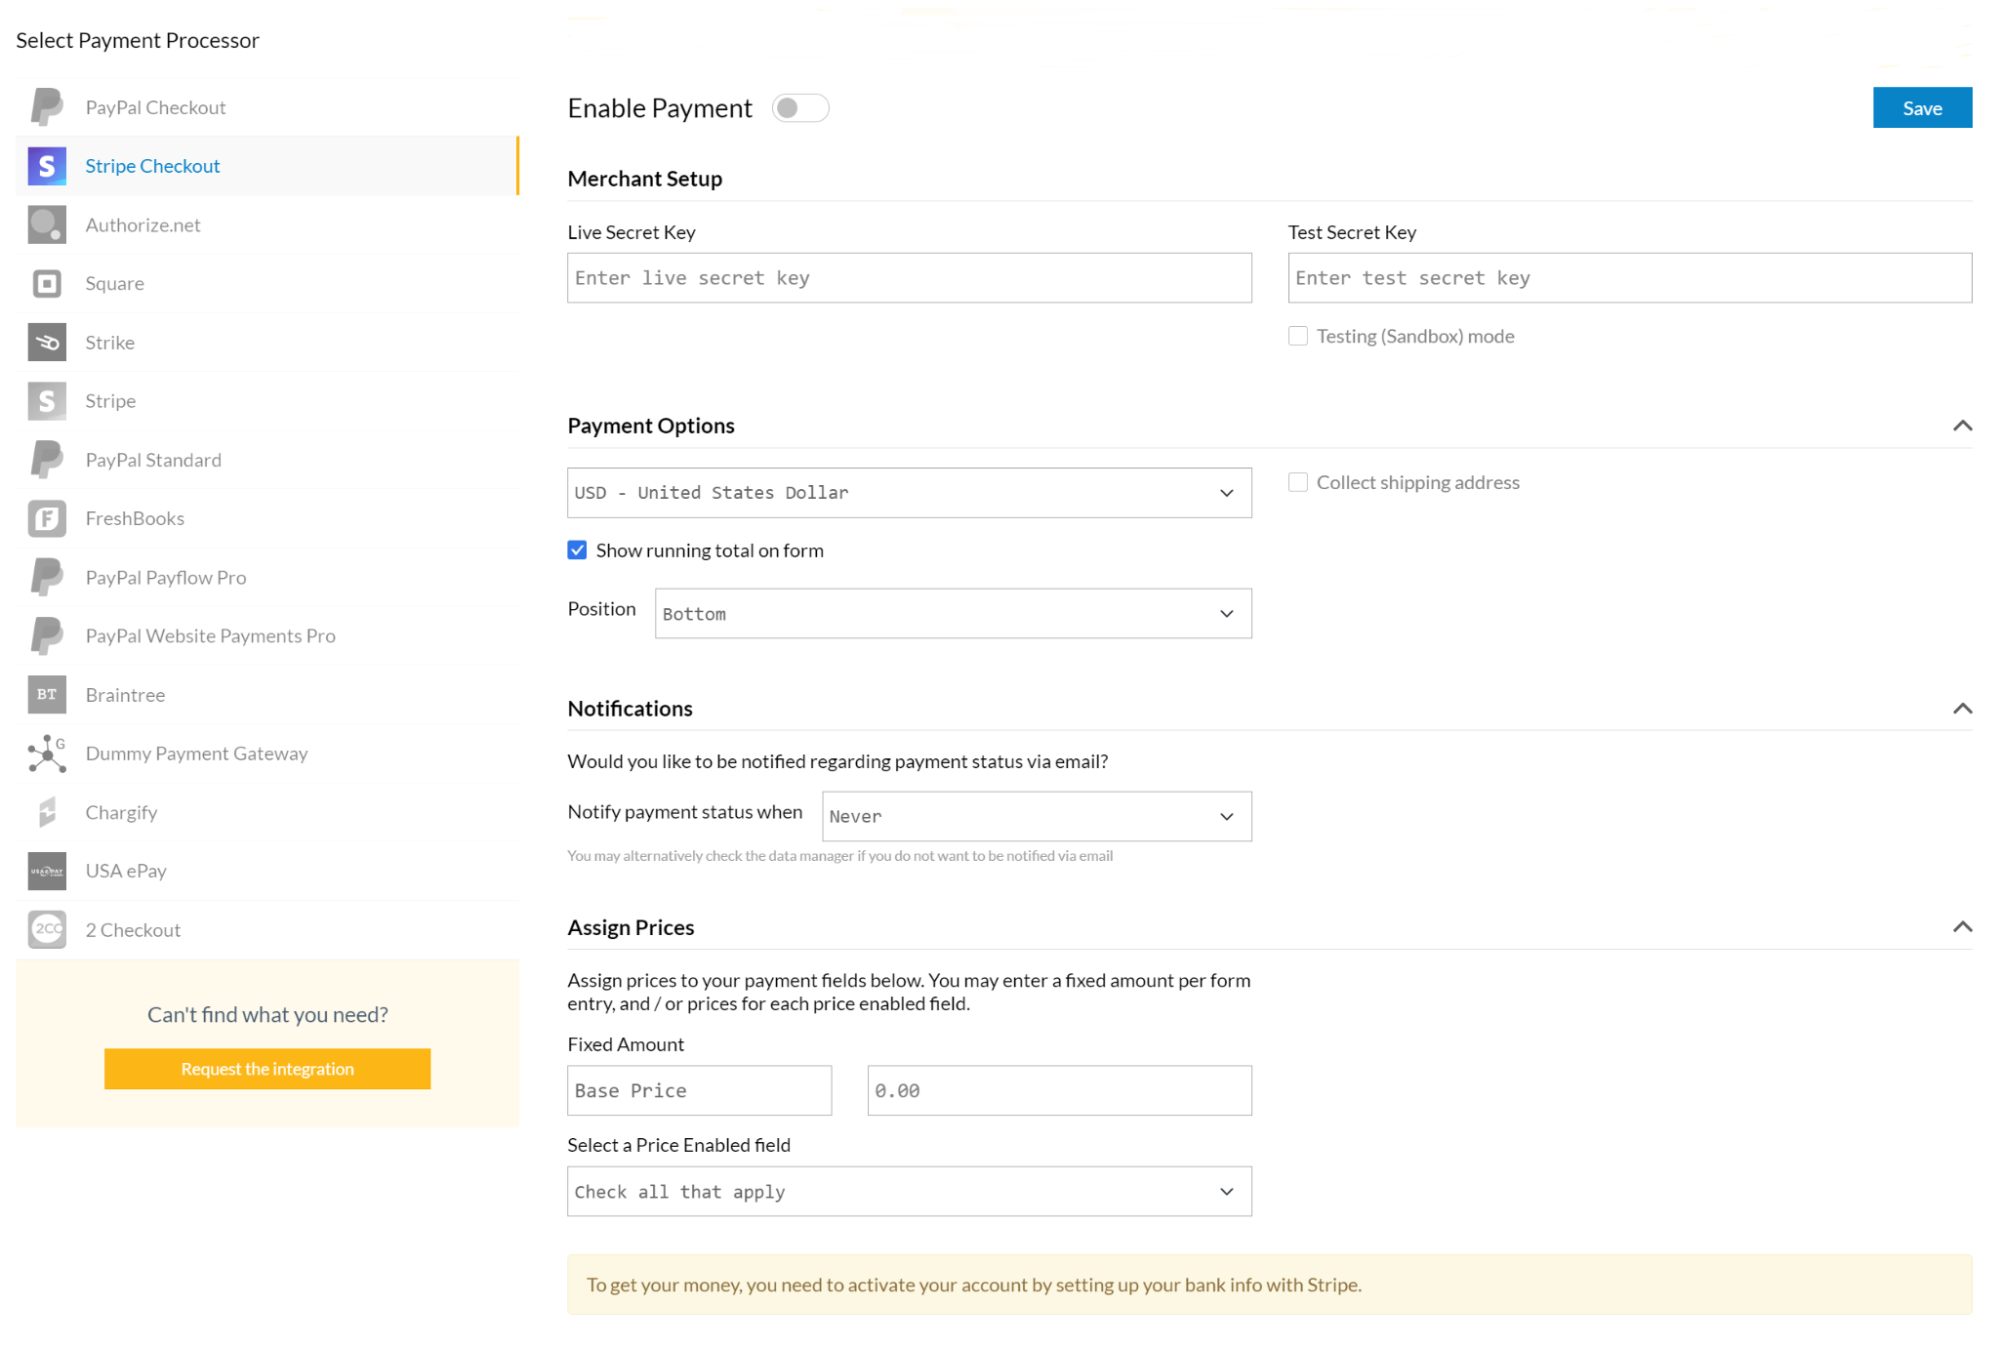Click the Stripe Checkout icon

(x=47, y=164)
